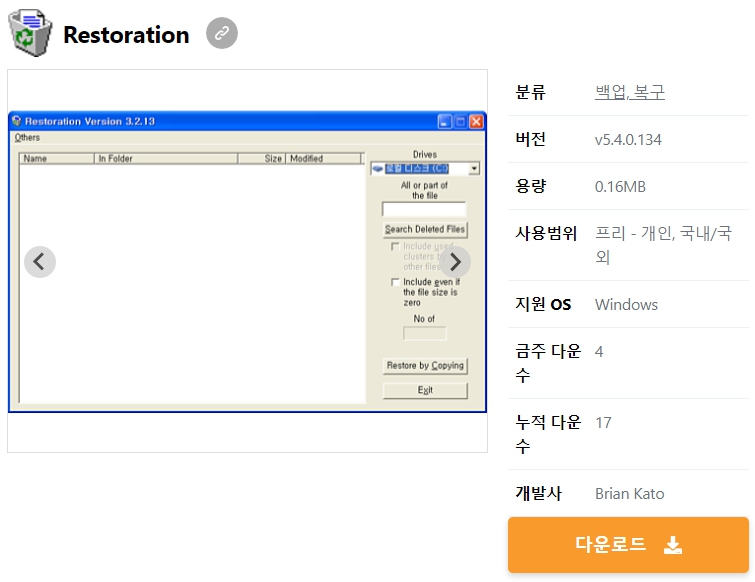The image size is (755, 582).
Task: Minimize the Restoration window
Action: pyautogui.click(x=444, y=121)
